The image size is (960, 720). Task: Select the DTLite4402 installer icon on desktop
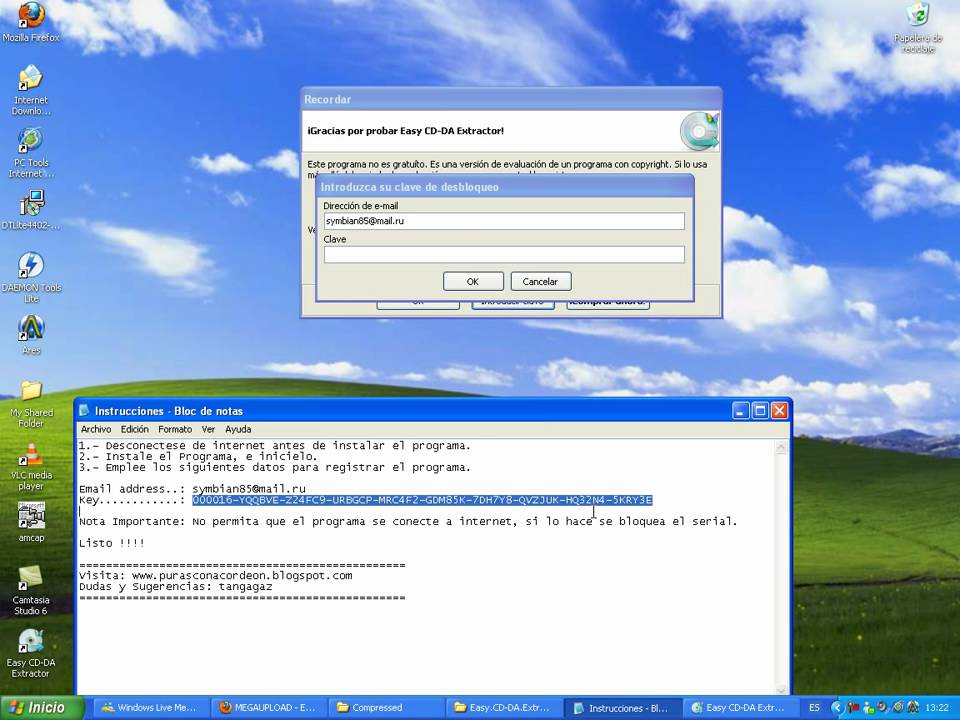31,209
